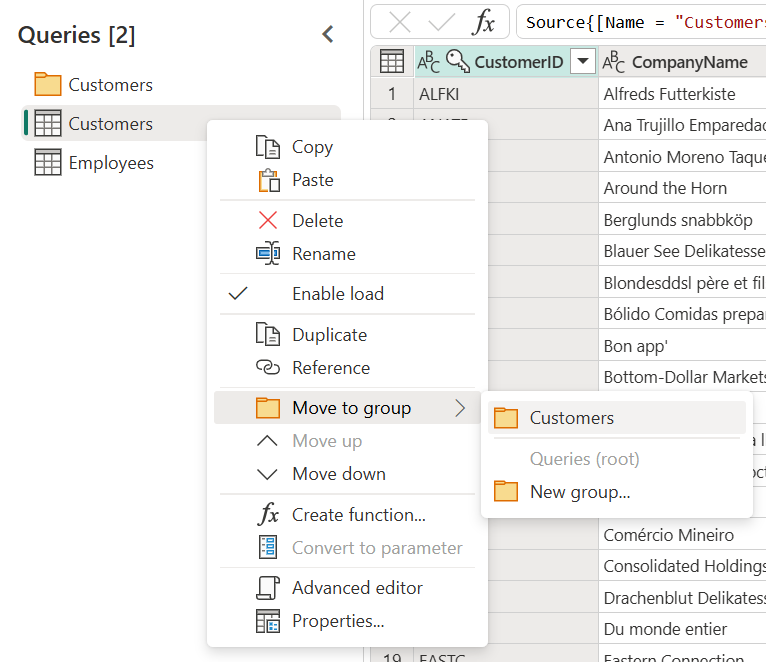Viewport: 766px width, 662px height.
Task: Collapse the Queries pane with the chevron
Action: pyautogui.click(x=328, y=34)
